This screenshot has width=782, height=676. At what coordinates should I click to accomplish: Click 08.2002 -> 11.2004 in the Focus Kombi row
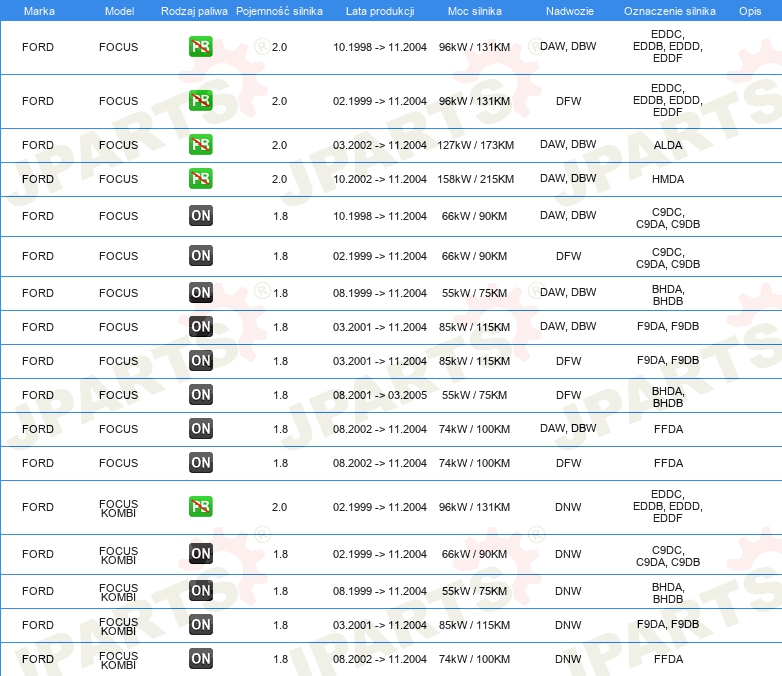click(380, 659)
